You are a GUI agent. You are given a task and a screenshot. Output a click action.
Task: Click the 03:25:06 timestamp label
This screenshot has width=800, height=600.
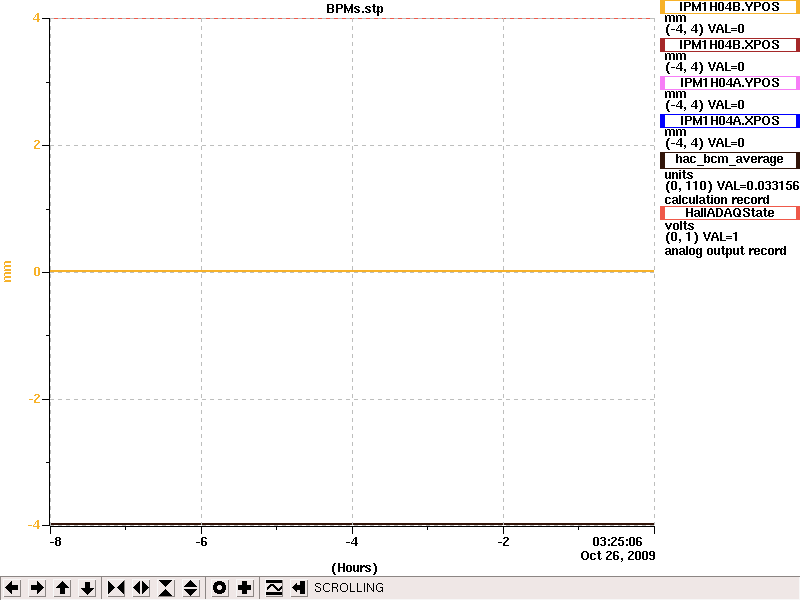tap(617, 541)
